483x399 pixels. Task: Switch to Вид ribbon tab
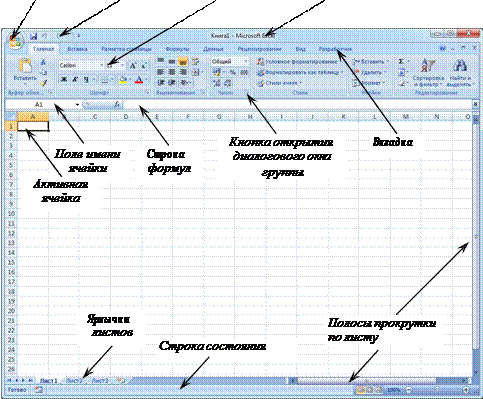click(300, 49)
